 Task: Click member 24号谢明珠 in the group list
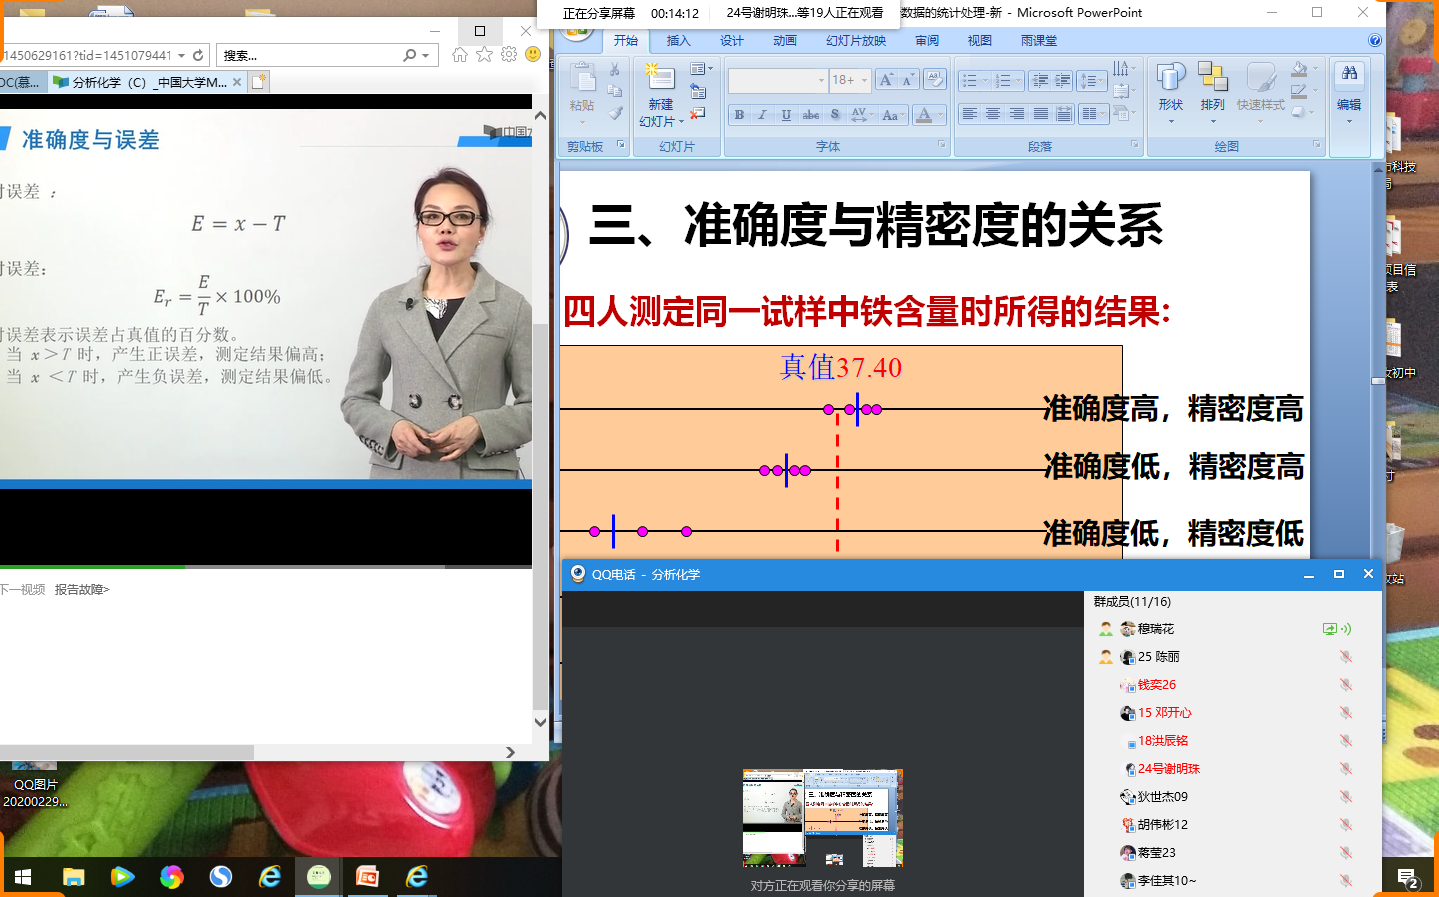coord(1168,769)
